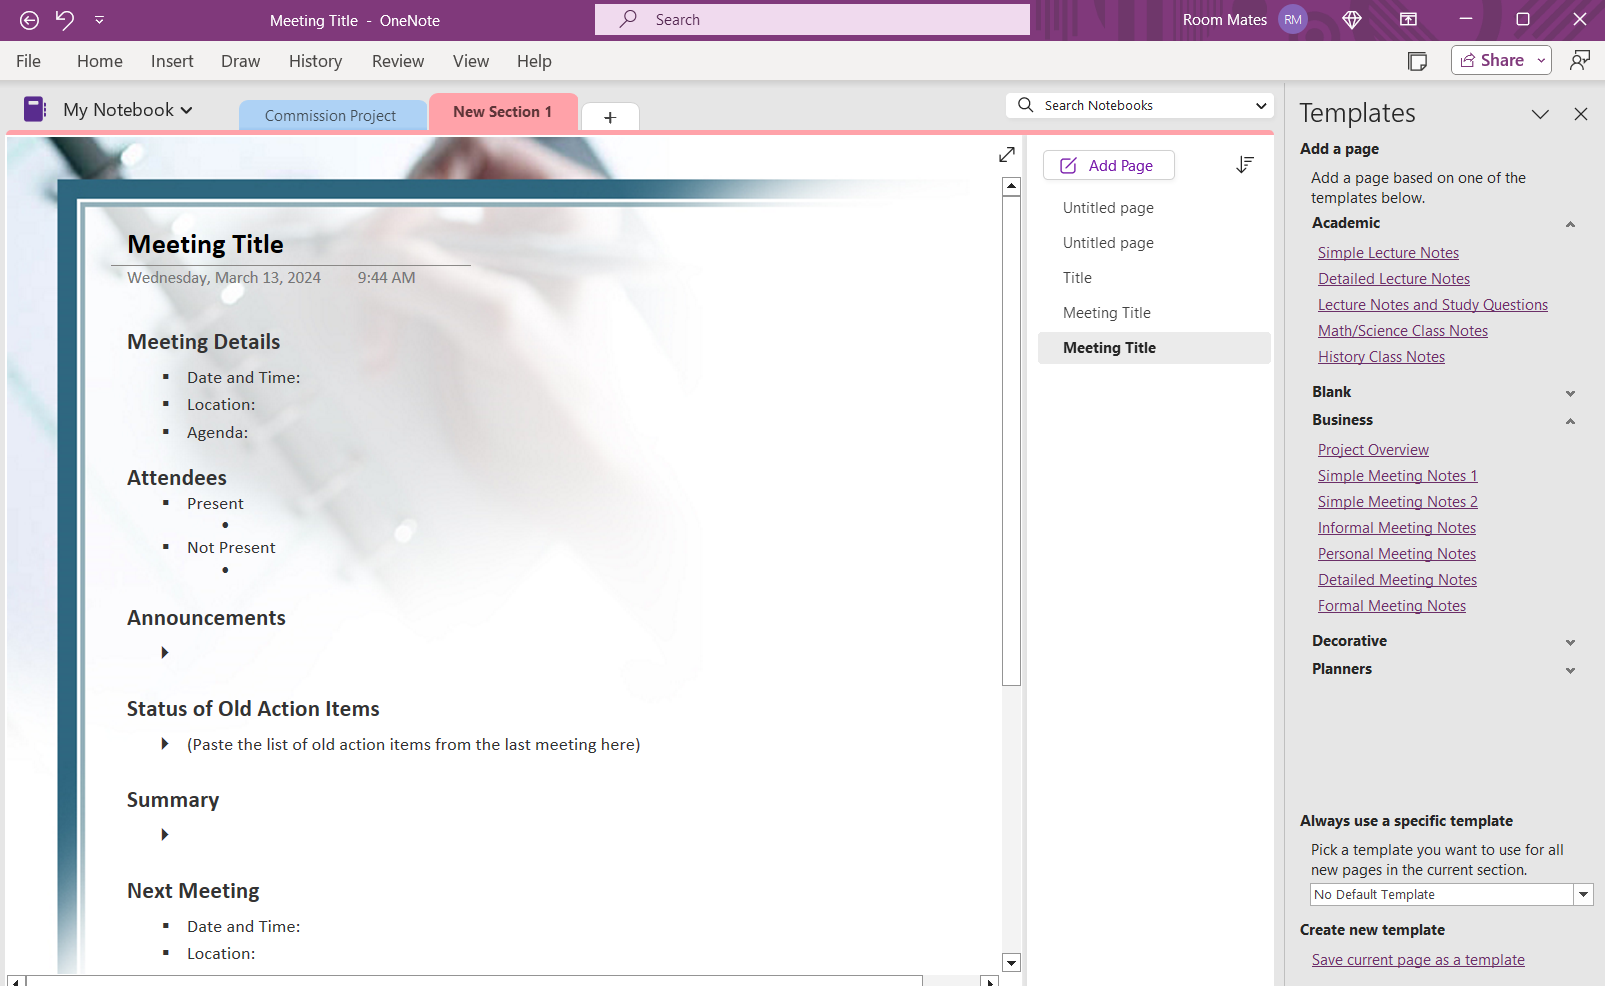Image resolution: width=1605 pixels, height=986 pixels.
Task: Apply Informal Meeting Notes template
Action: pyautogui.click(x=1397, y=528)
